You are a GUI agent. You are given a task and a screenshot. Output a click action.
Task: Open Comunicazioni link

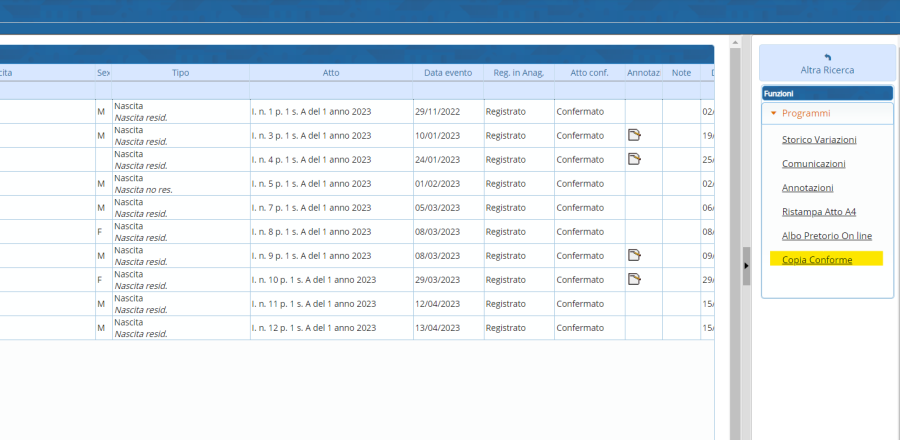813,164
